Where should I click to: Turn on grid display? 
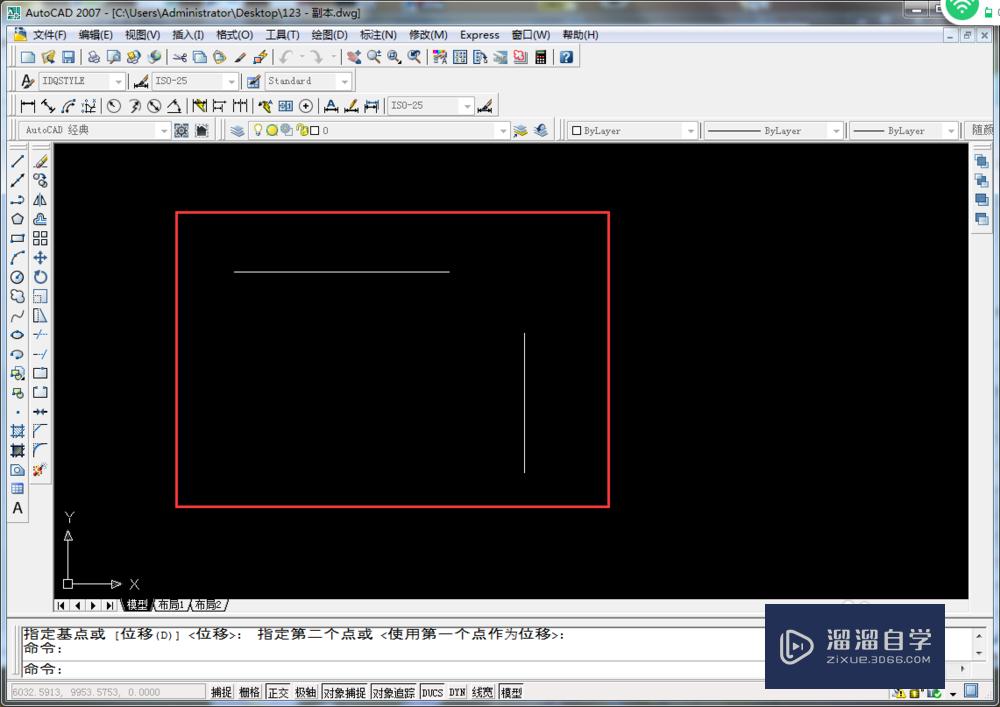tap(248, 691)
